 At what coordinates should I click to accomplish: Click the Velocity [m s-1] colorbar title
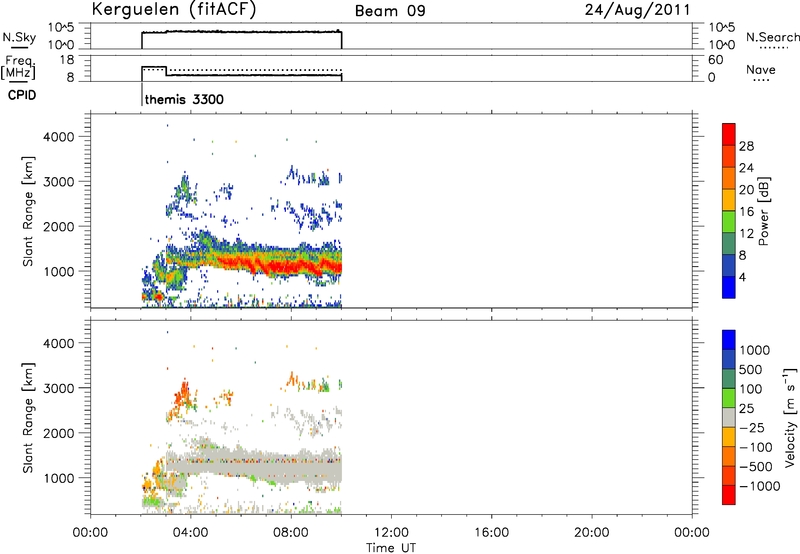(x=790, y=417)
